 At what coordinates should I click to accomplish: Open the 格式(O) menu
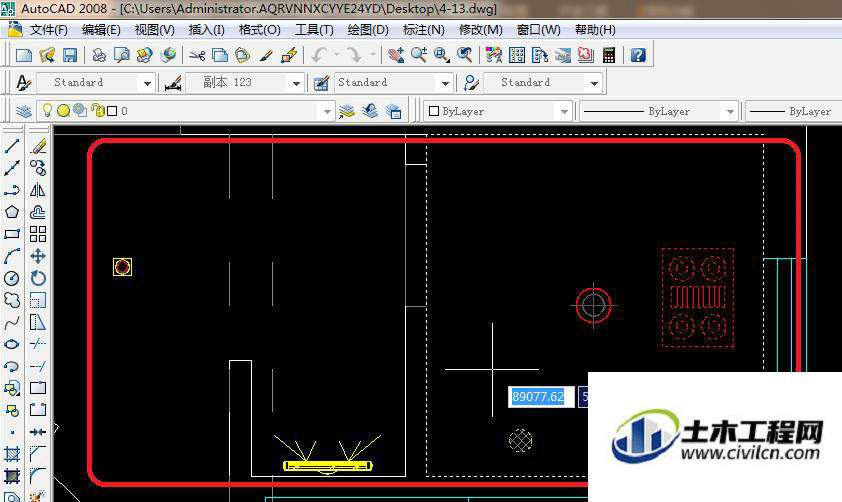tap(259, 30)
